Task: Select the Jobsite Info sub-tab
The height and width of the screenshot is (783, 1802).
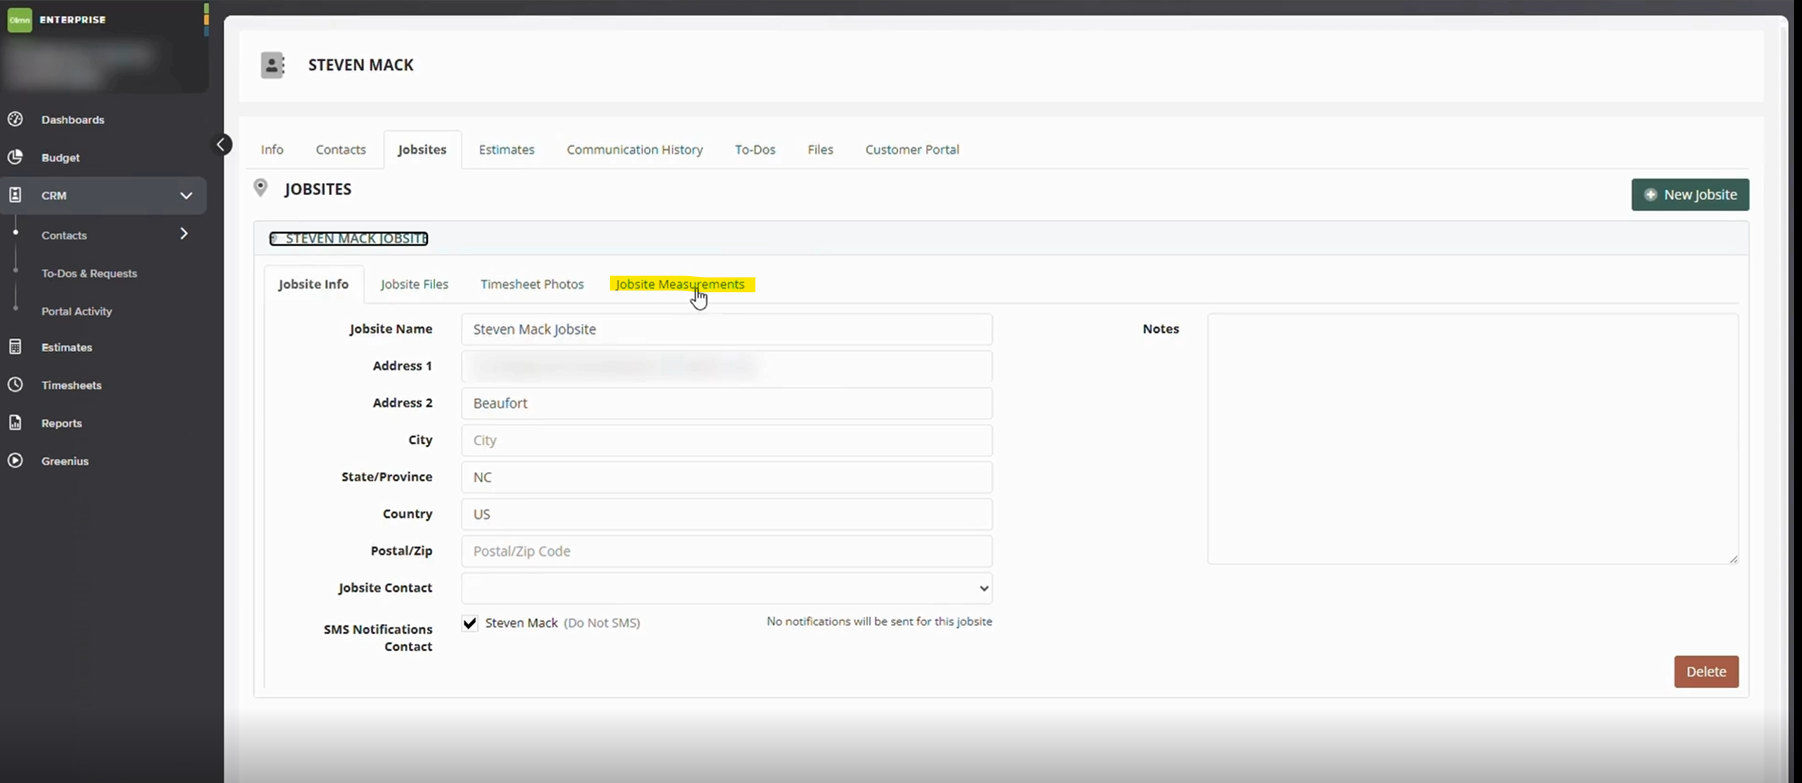Action: click(314, 284)
